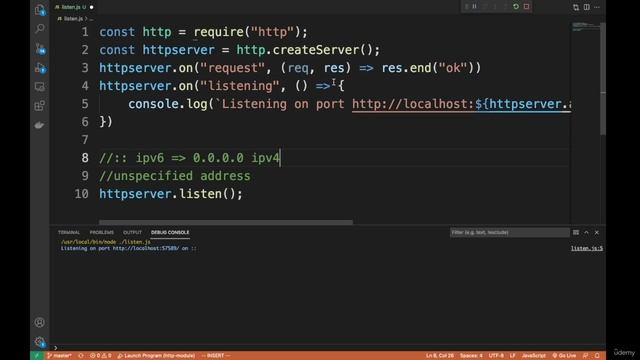Click the code minimap
The height and width of the screenshot is (360, 640).
pos(585,27)
